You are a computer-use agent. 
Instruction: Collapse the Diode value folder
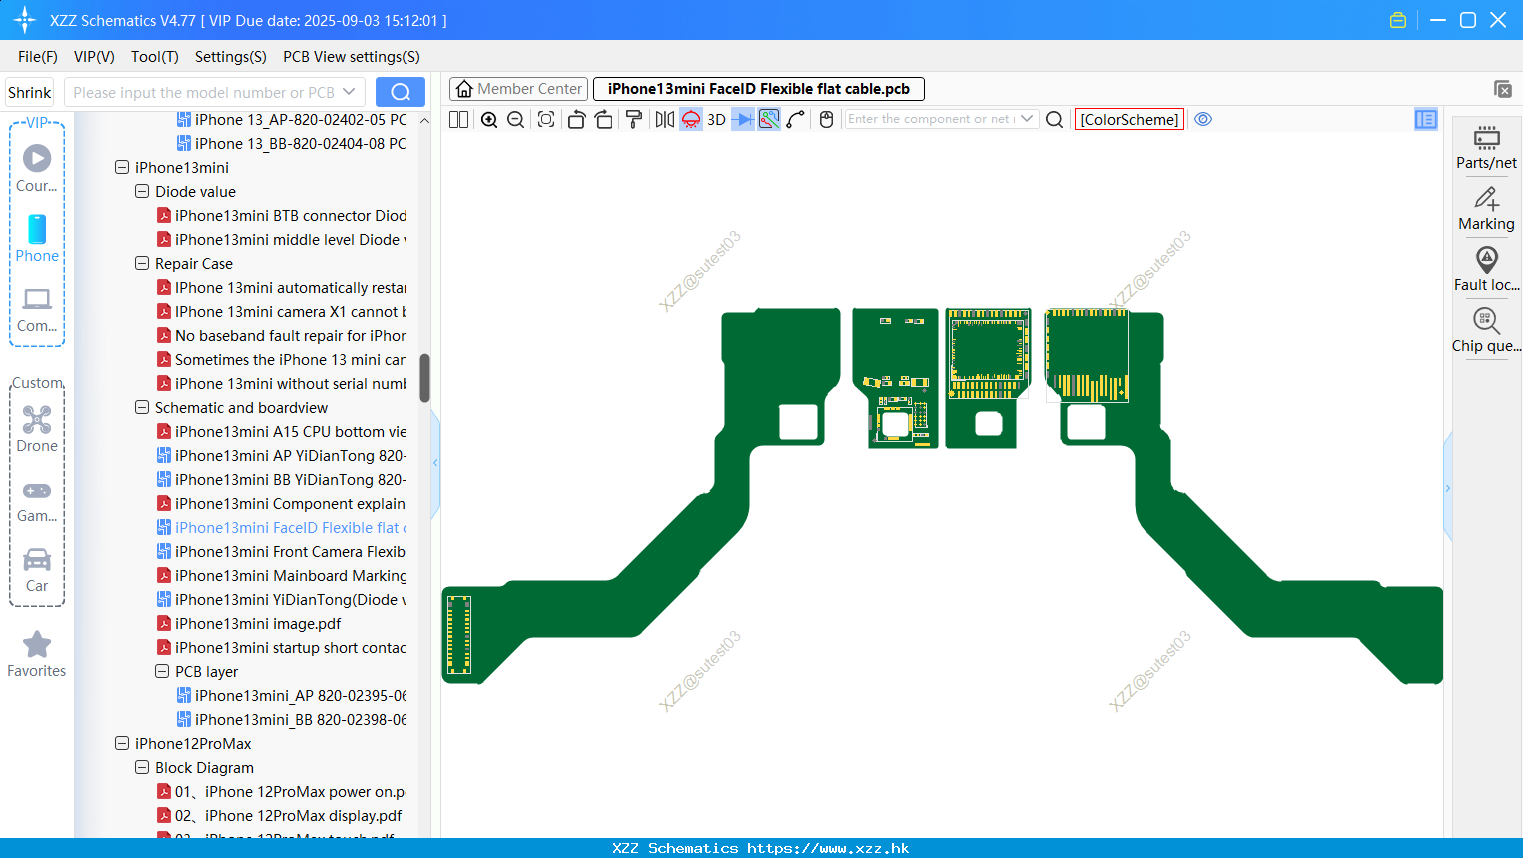tap(142, 192)
